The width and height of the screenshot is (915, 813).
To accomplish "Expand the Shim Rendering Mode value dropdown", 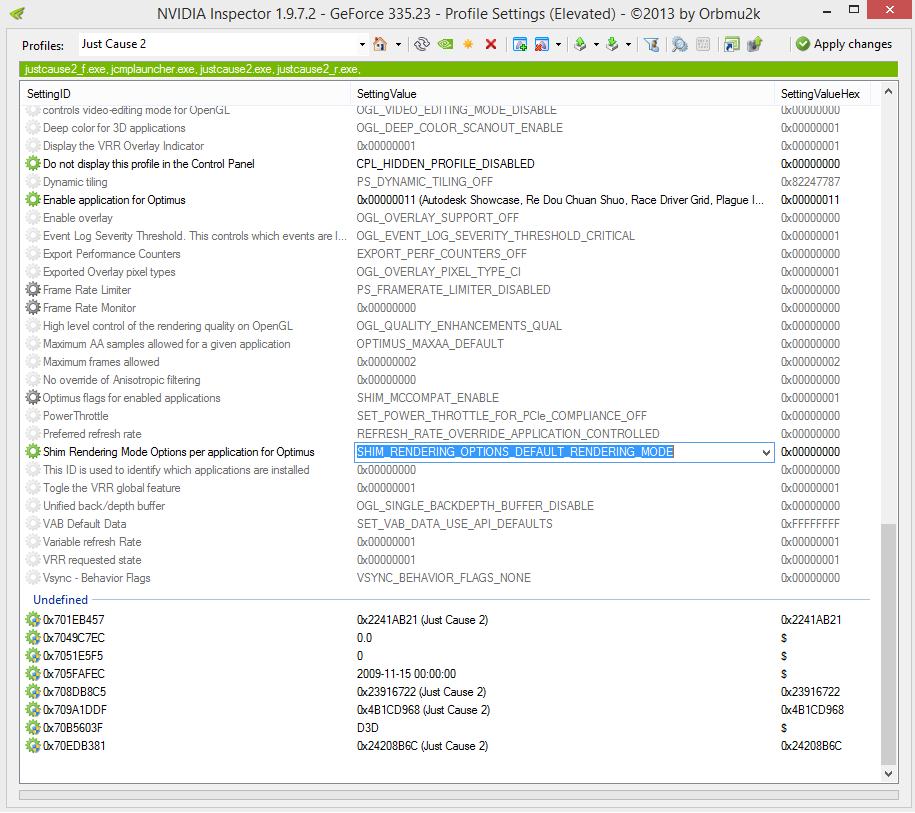I will point(766,452).
